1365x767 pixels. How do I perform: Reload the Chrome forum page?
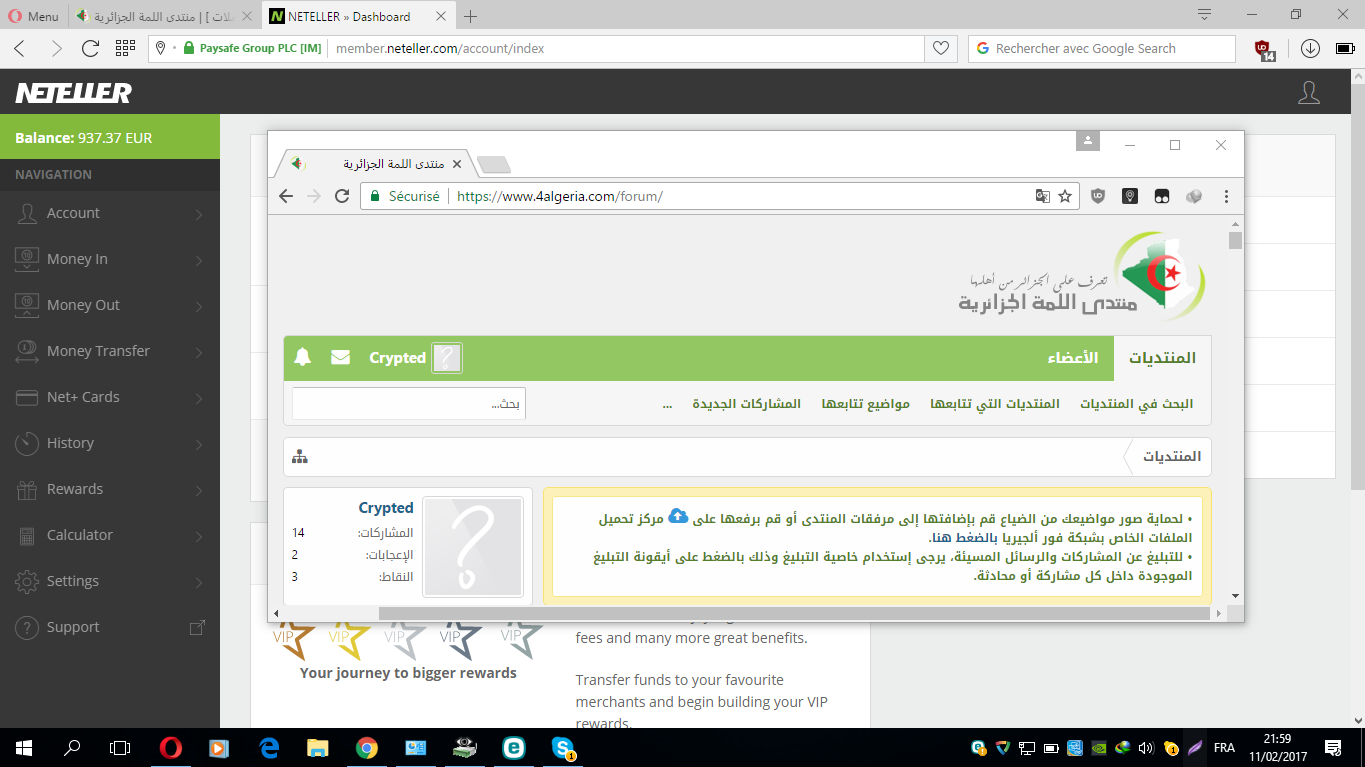click(x=342, y=196)
